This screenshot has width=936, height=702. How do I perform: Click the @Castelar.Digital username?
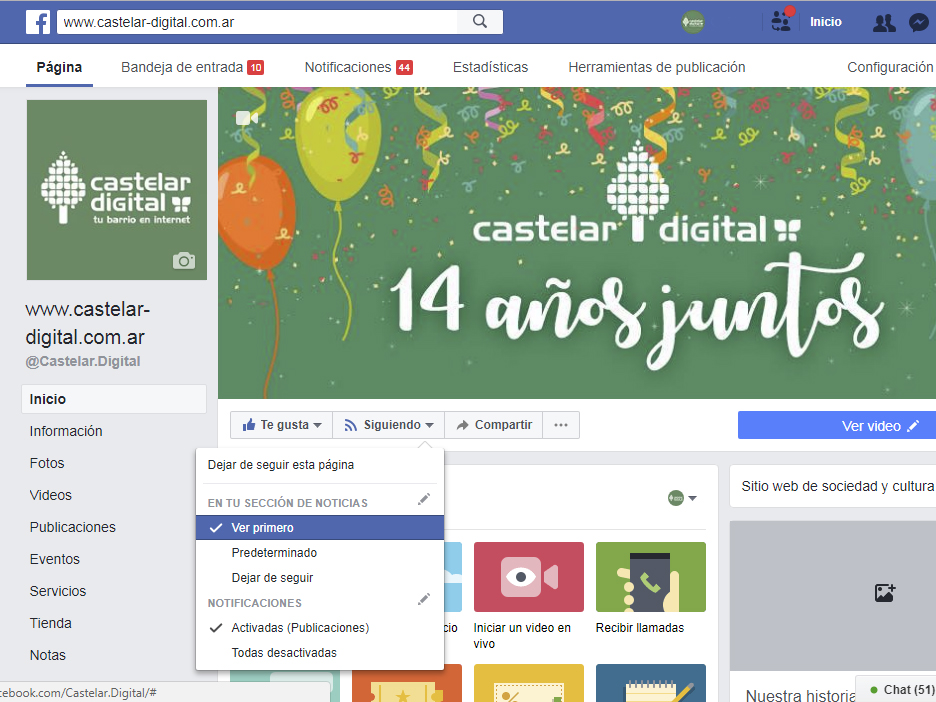click(83, 361)
